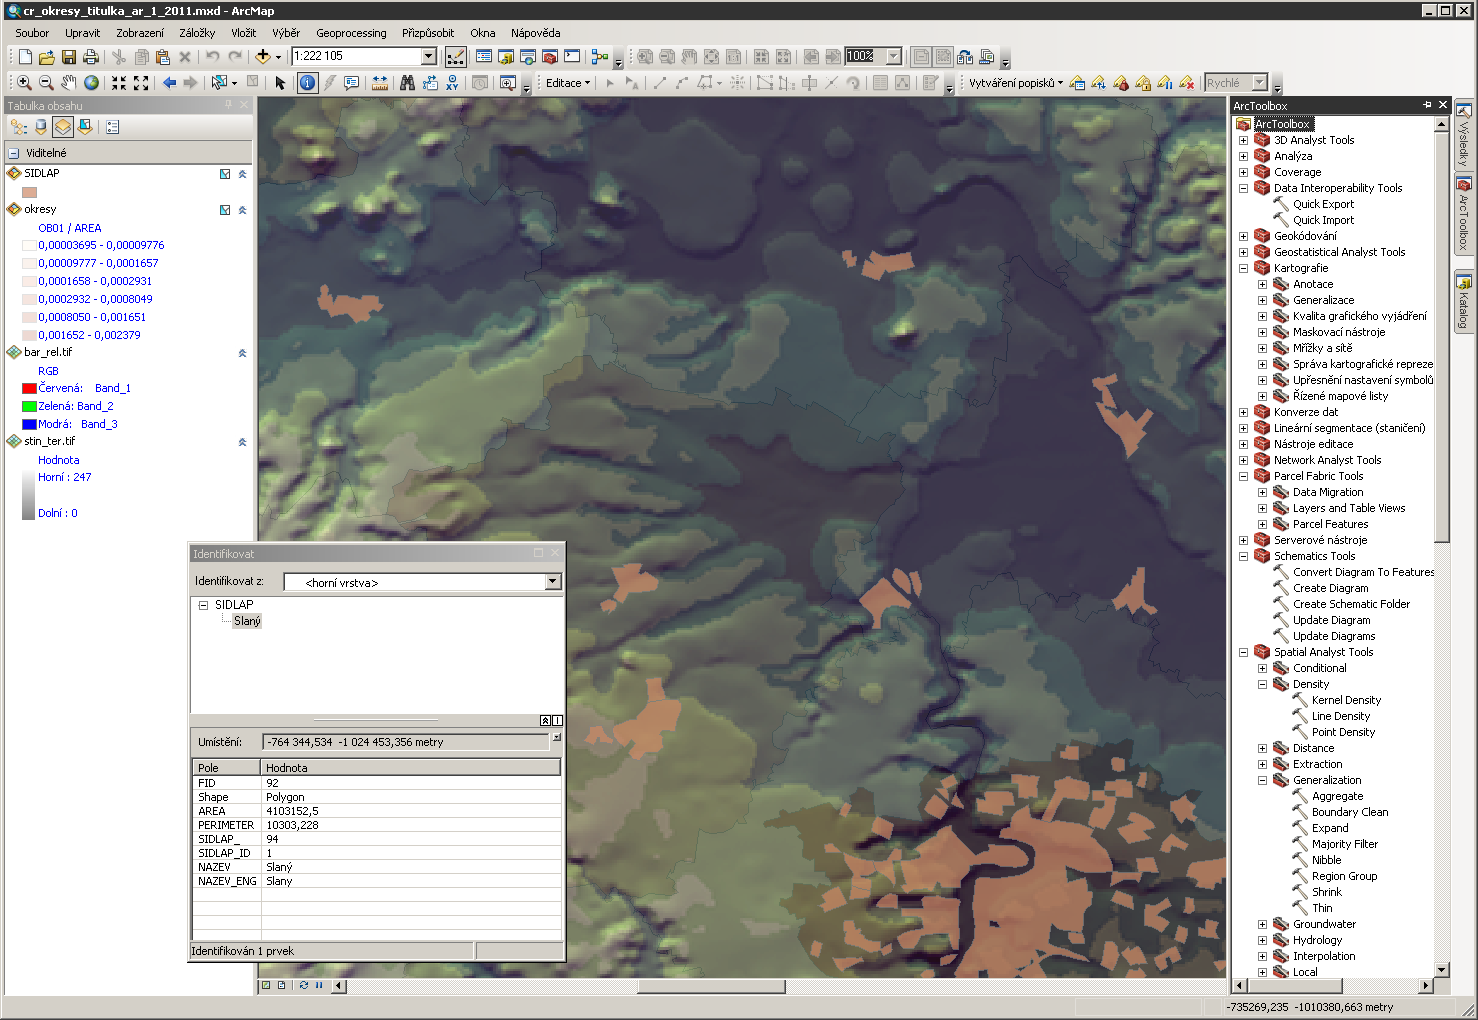The width and height of the screenshot is (1478, 1020).
Task: Open the Editace dropdown menu
Action: click(568, 83)
